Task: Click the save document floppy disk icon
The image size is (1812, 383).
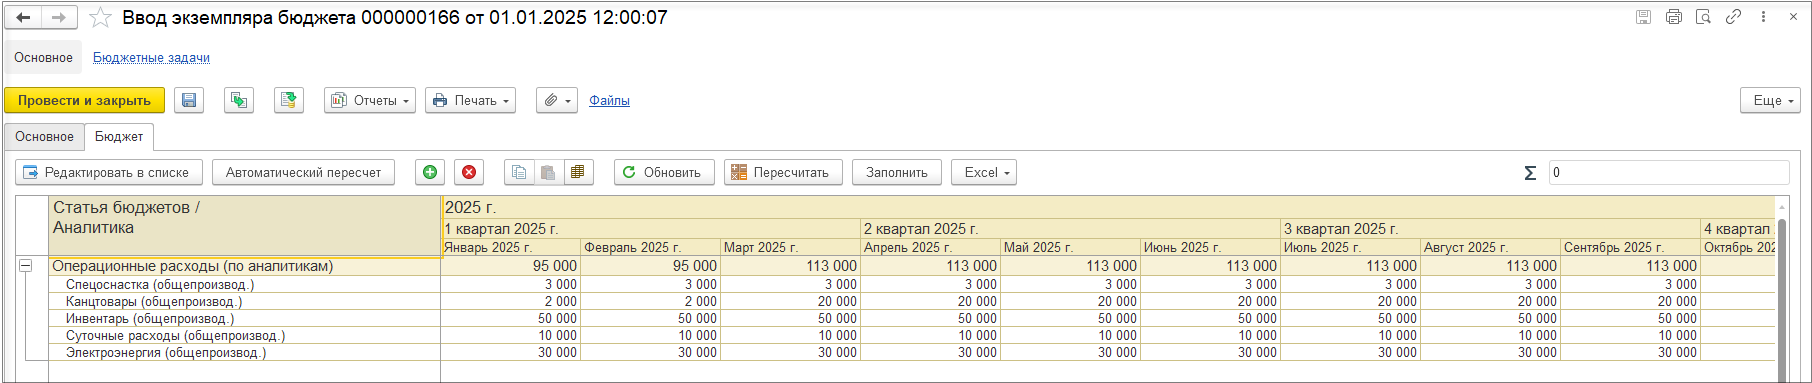Action: pyautogui.click(x=189, y=100)
